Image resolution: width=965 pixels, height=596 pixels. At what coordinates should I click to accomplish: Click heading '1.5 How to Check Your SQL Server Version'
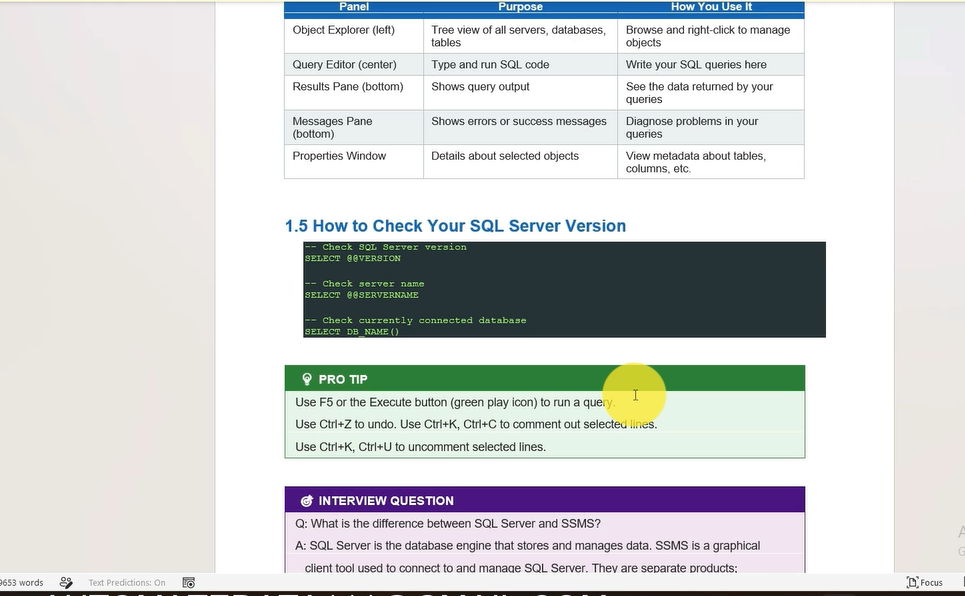pyautogui.click(x=455, y=226)
